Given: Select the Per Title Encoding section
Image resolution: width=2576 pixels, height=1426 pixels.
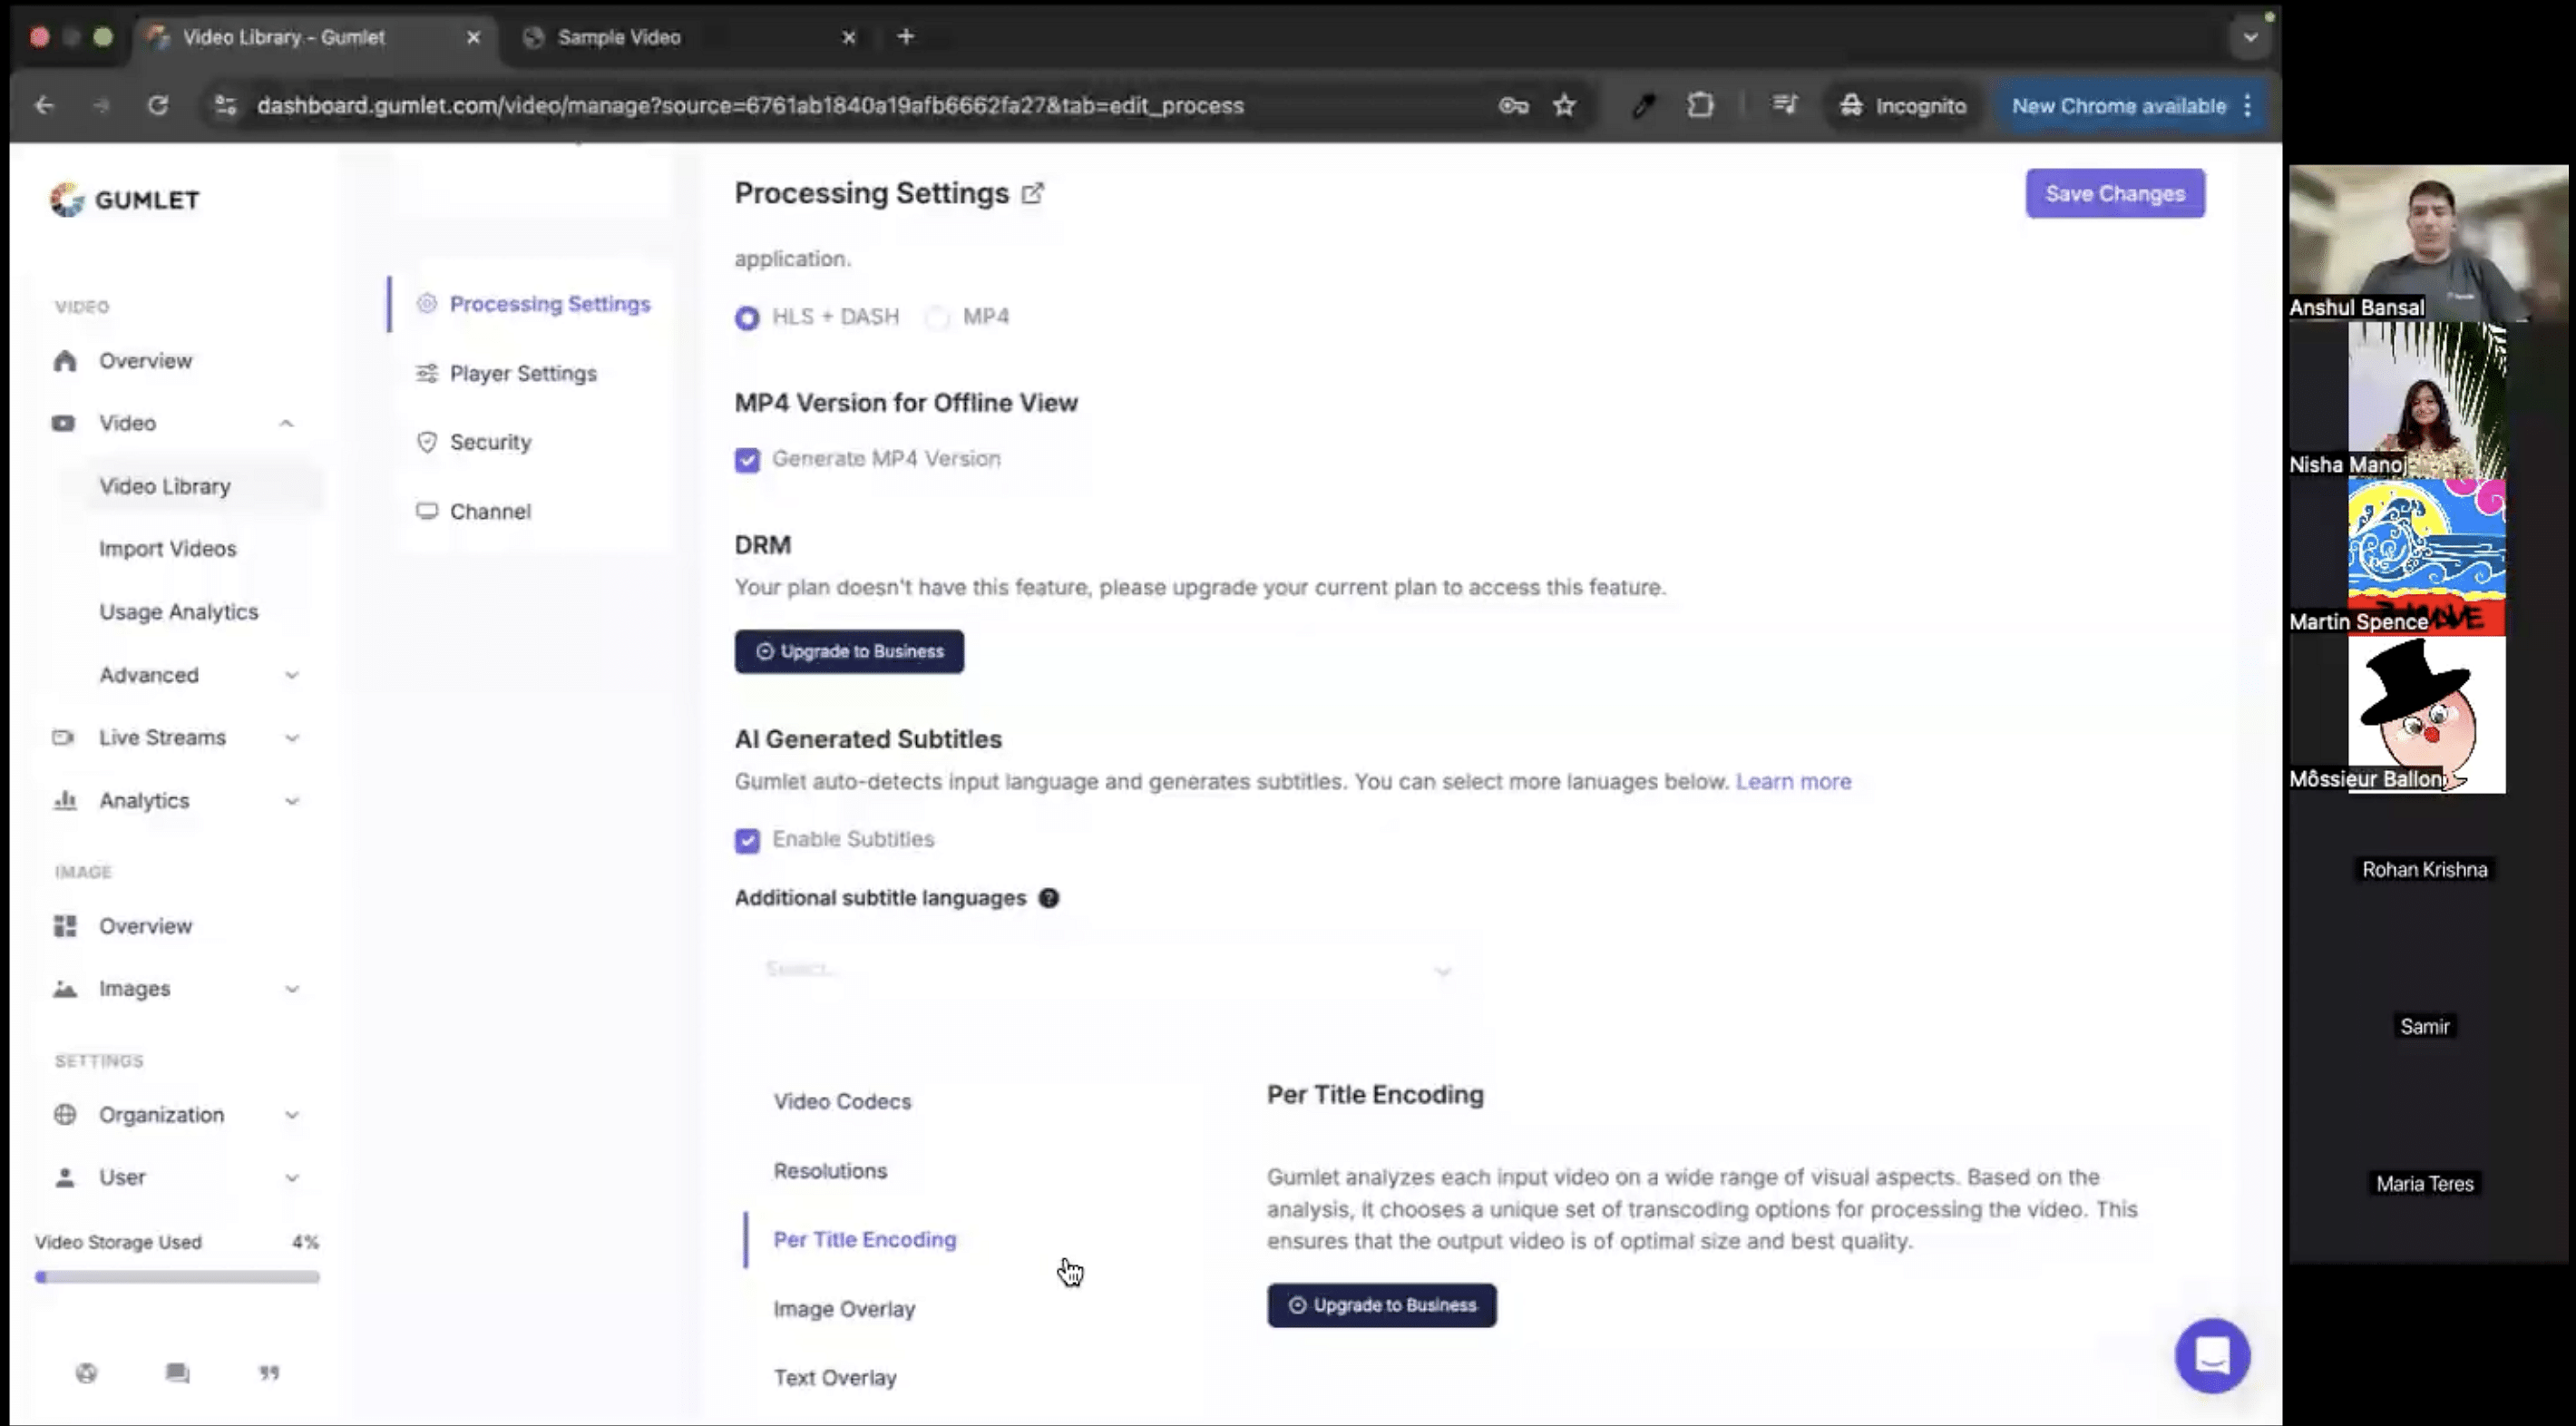Looking at the screenshot, I should [x=865, y=1240].
